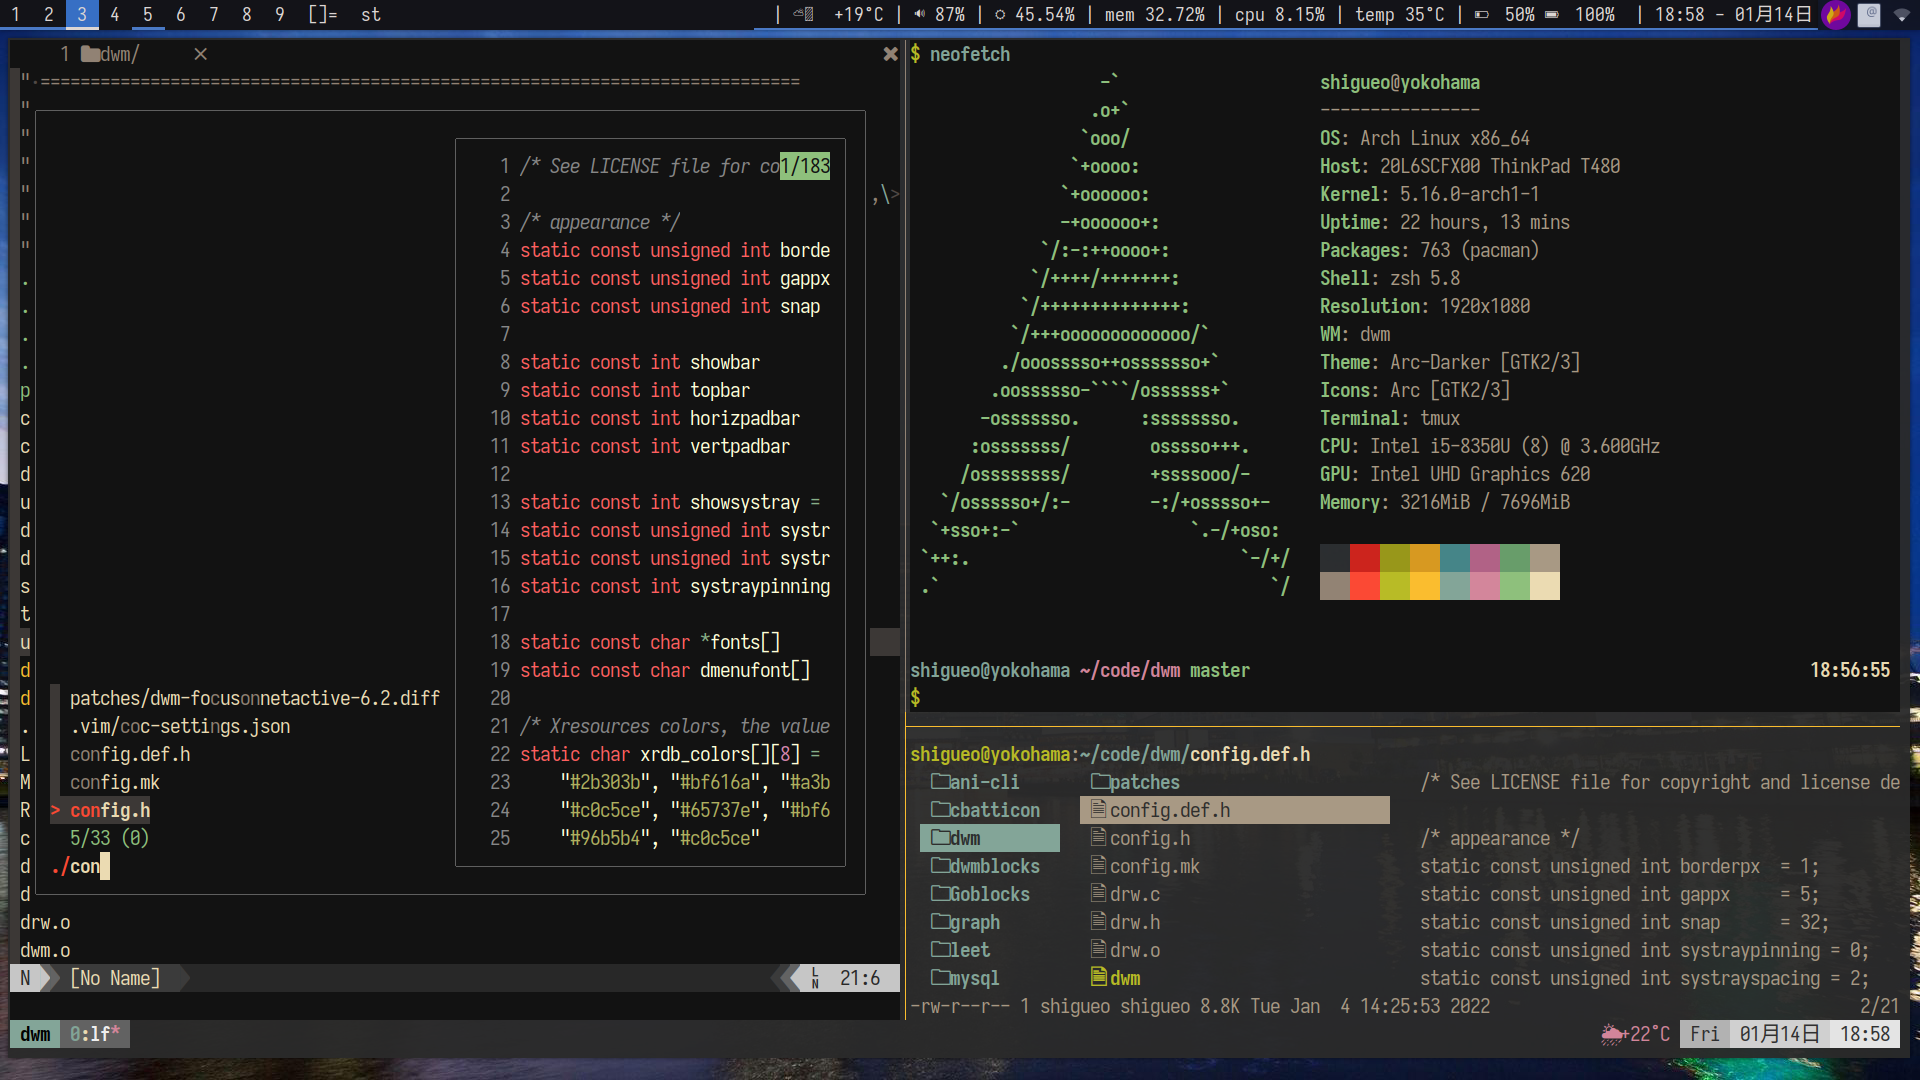1920x1080 pixels.
Task: Click the shigueo@yokohama header in neofetch output
Action: click(x=1400, y=82)
